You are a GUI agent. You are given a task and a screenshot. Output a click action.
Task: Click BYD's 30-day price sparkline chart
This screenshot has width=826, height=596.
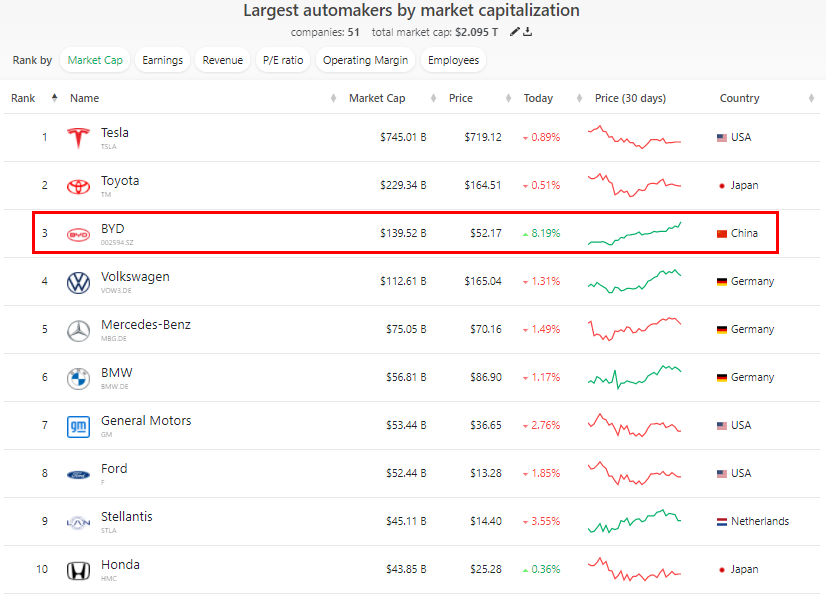[635, 233]
